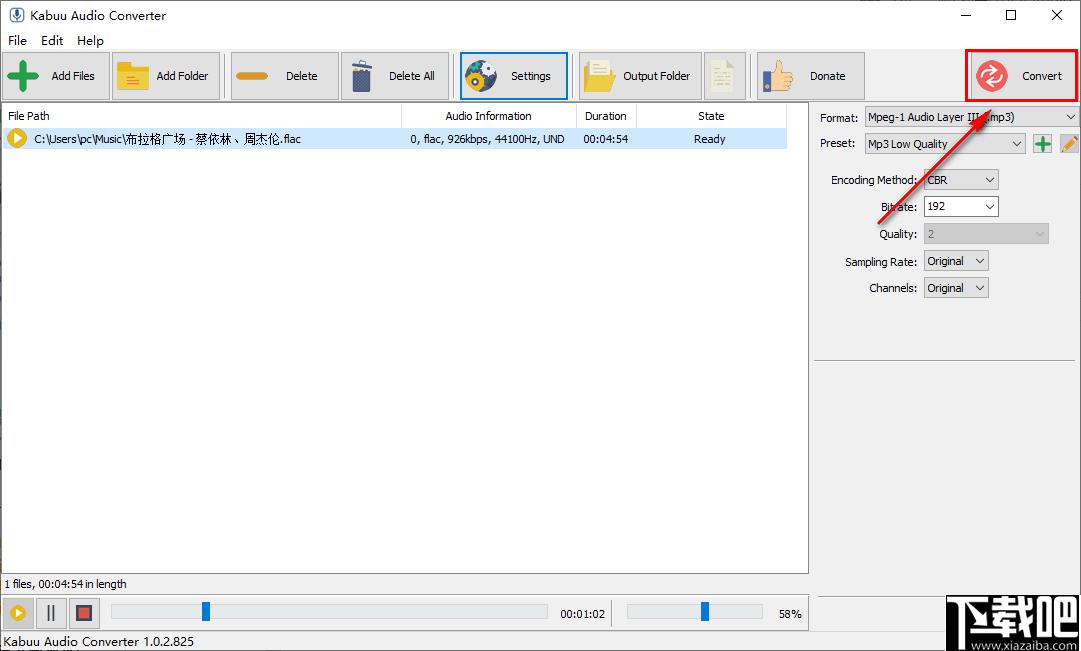Screen dimensions: 1081x651
Task: Click the volume slider handle
Action: (705, 612)
